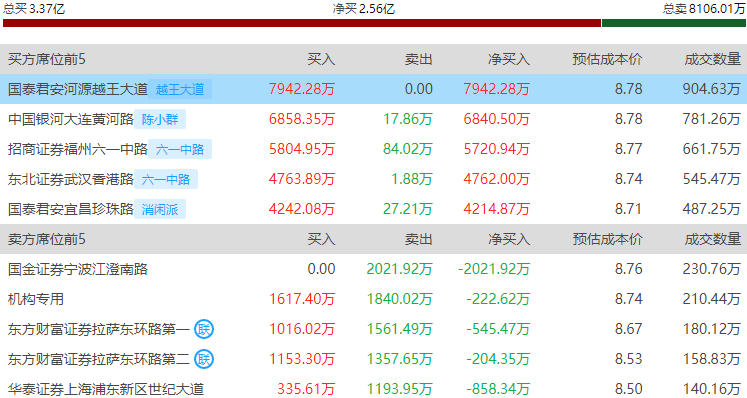Click 国泰君安宜昌珍珠路 seat name
This screenshot has height=398, width=747.
[71, 209]
